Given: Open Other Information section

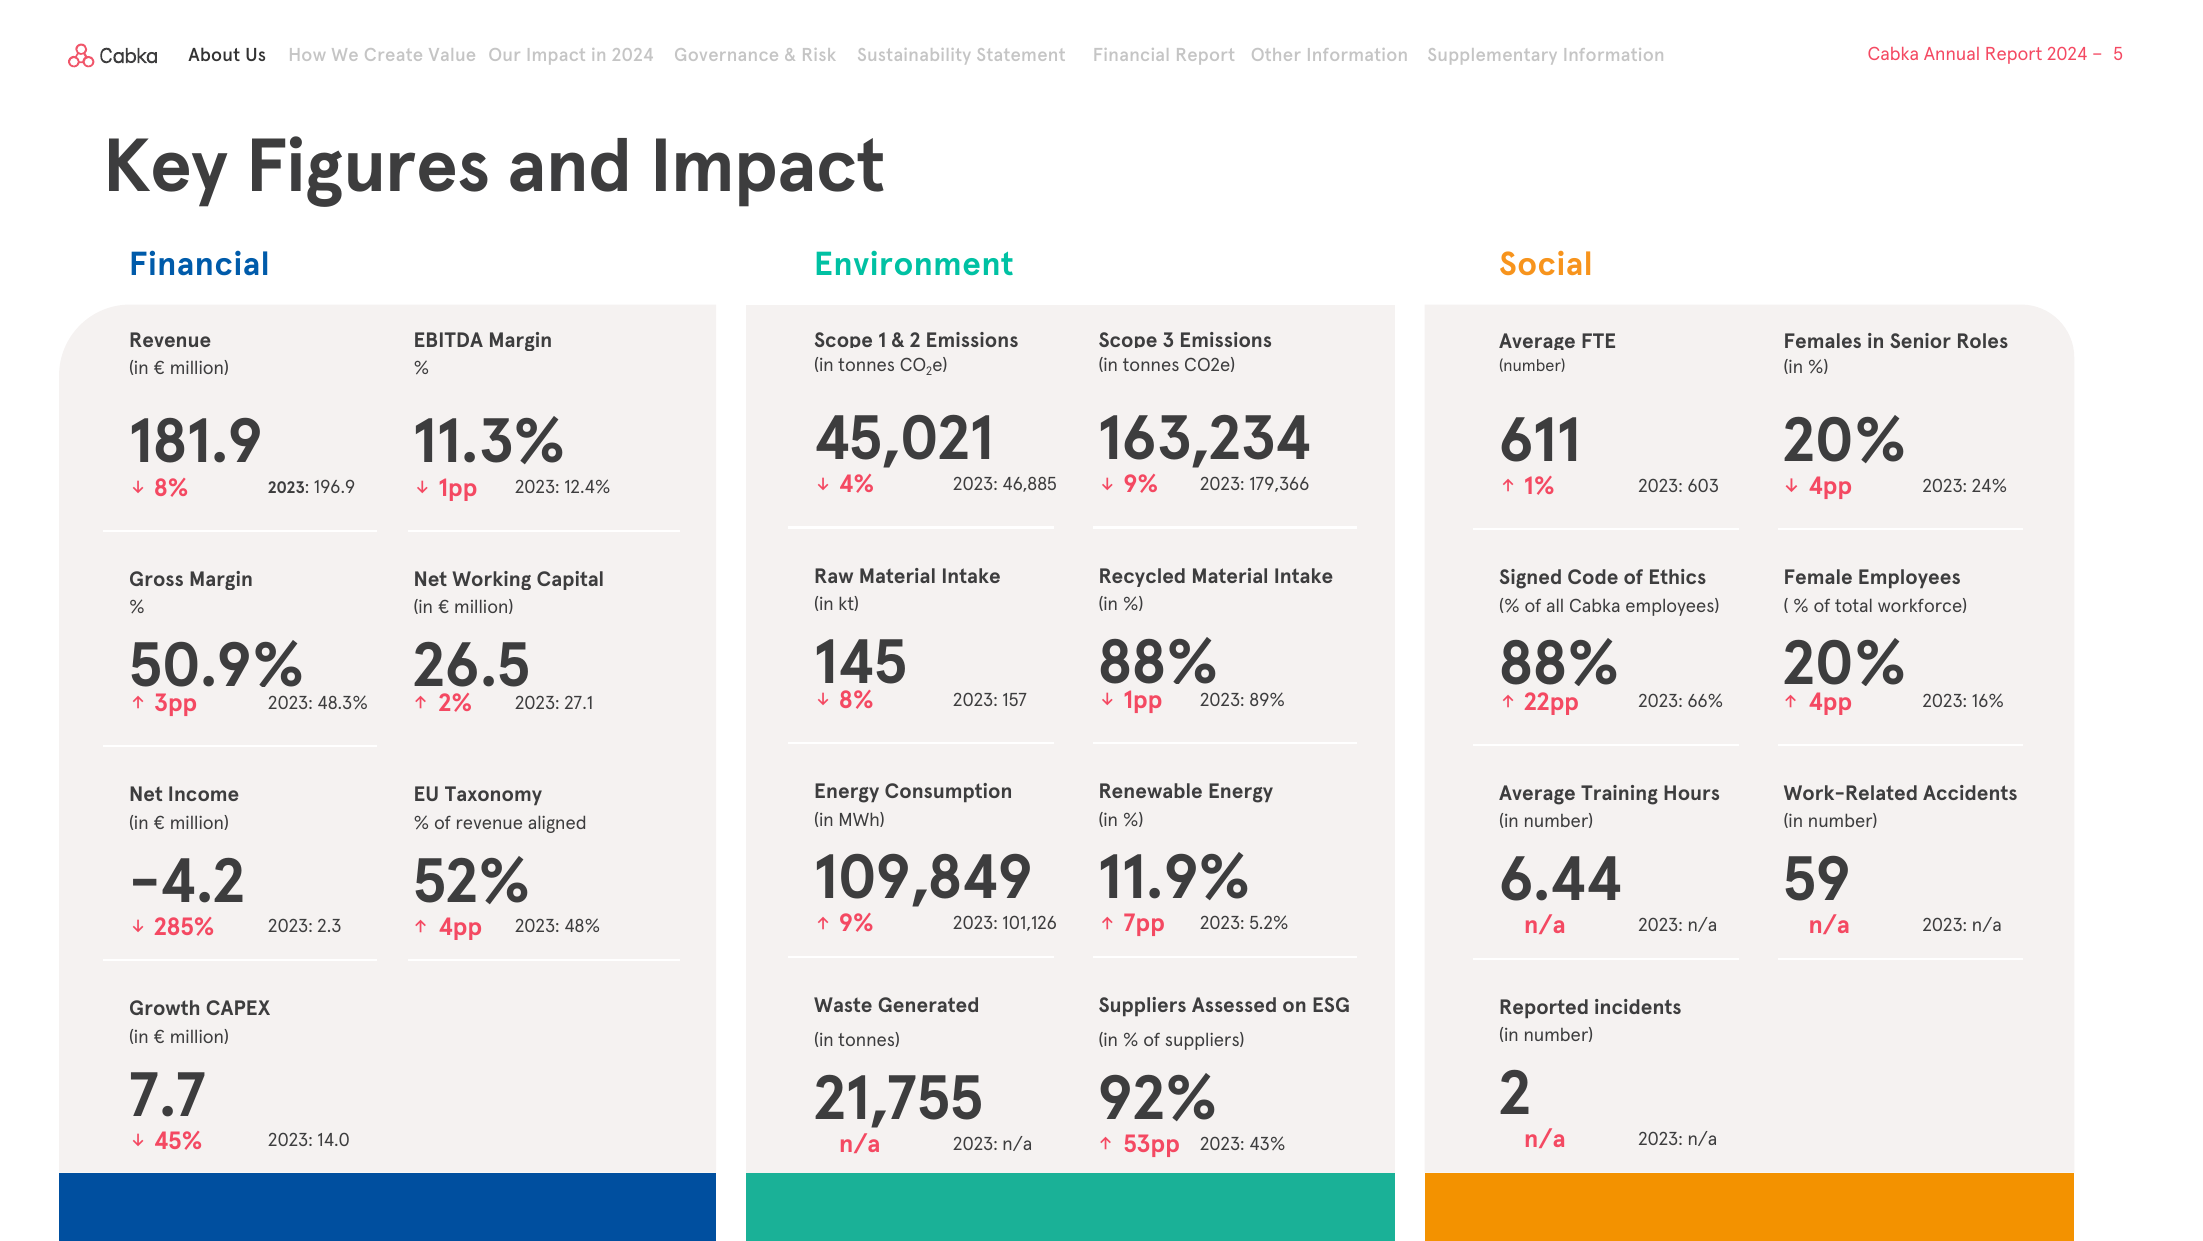Looking at the screenshot, I should coord(1329,55).
